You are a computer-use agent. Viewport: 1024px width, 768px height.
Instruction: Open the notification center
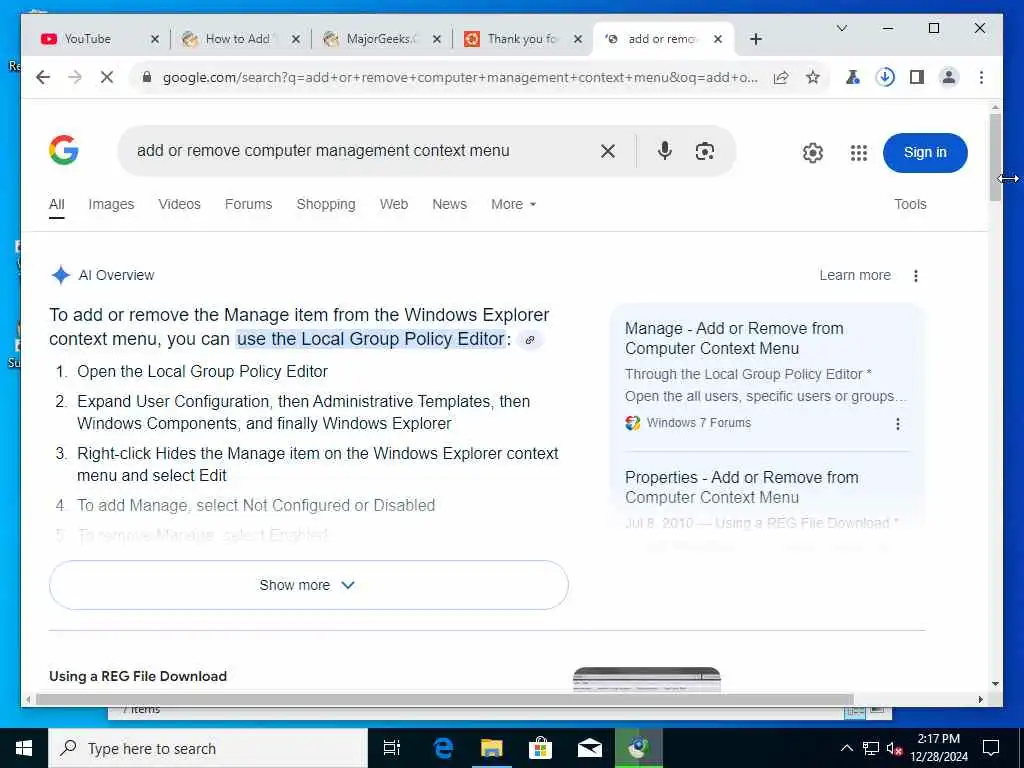991,748
